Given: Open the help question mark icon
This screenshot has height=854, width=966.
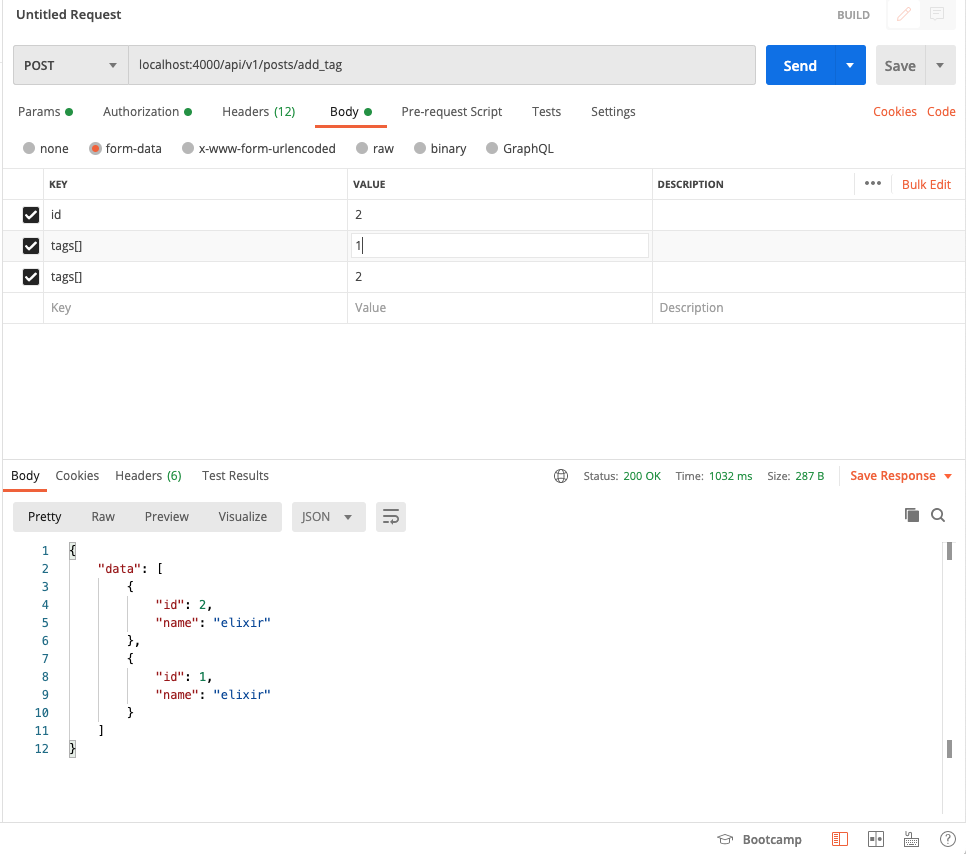Looking at the screenshot, I should pos(948,839).
